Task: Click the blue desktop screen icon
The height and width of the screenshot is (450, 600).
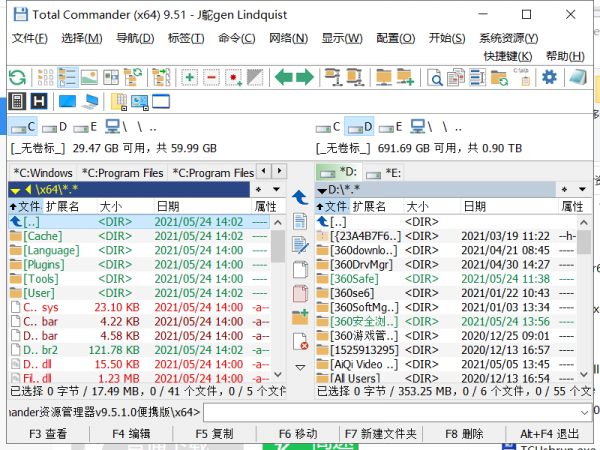Action: coord(67,102)
